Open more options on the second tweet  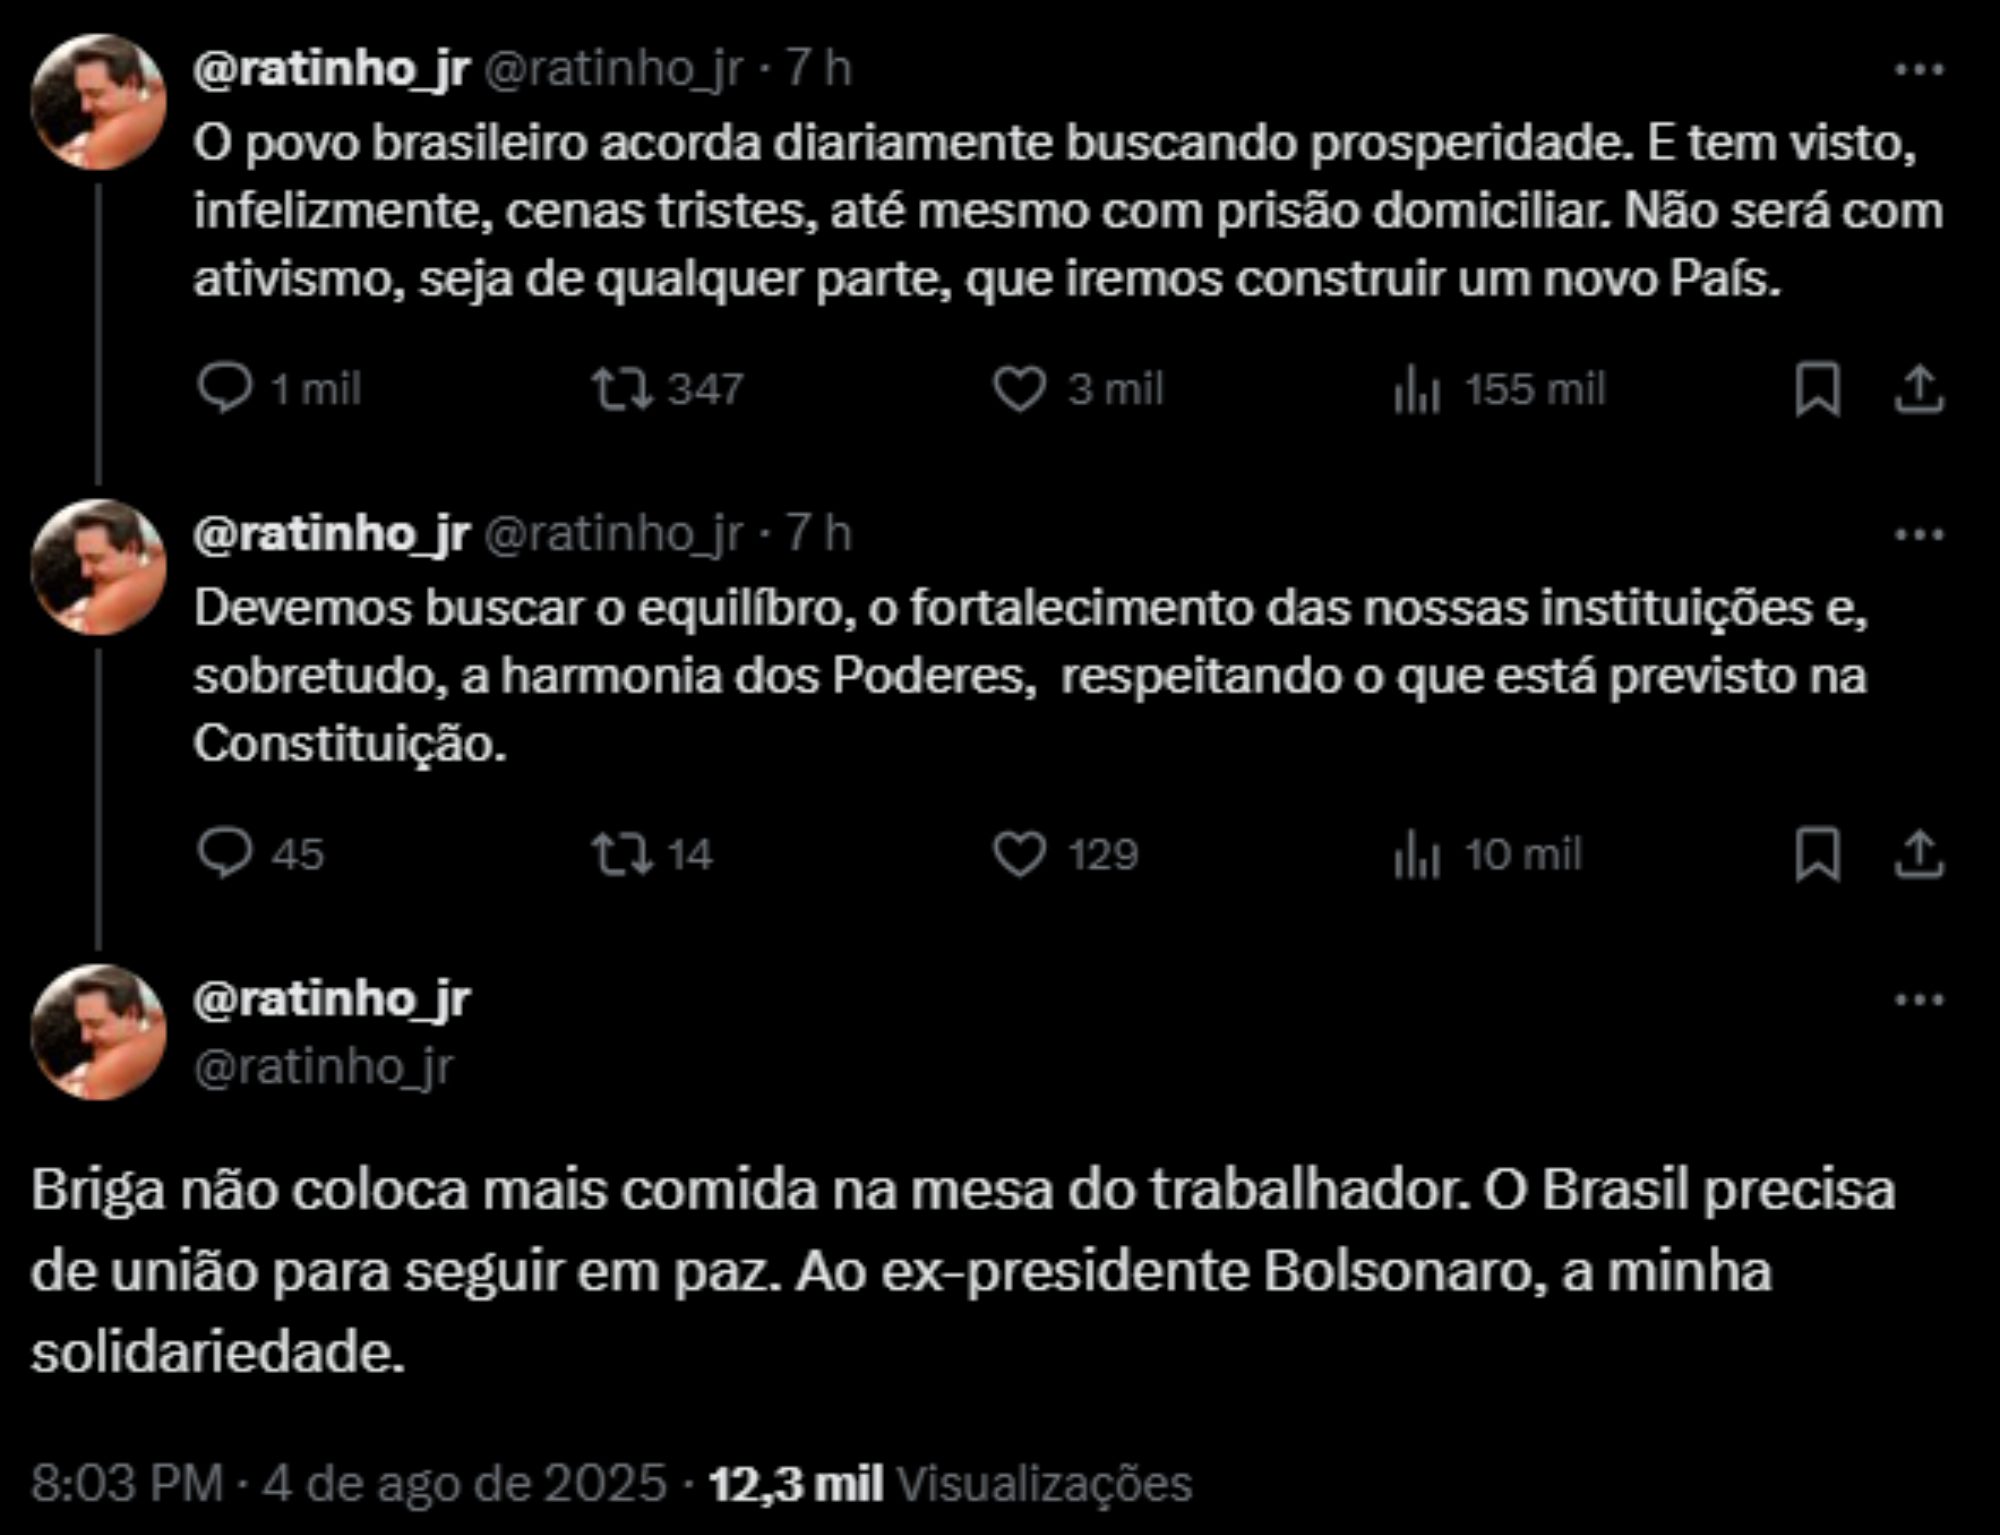(1919, 534)
